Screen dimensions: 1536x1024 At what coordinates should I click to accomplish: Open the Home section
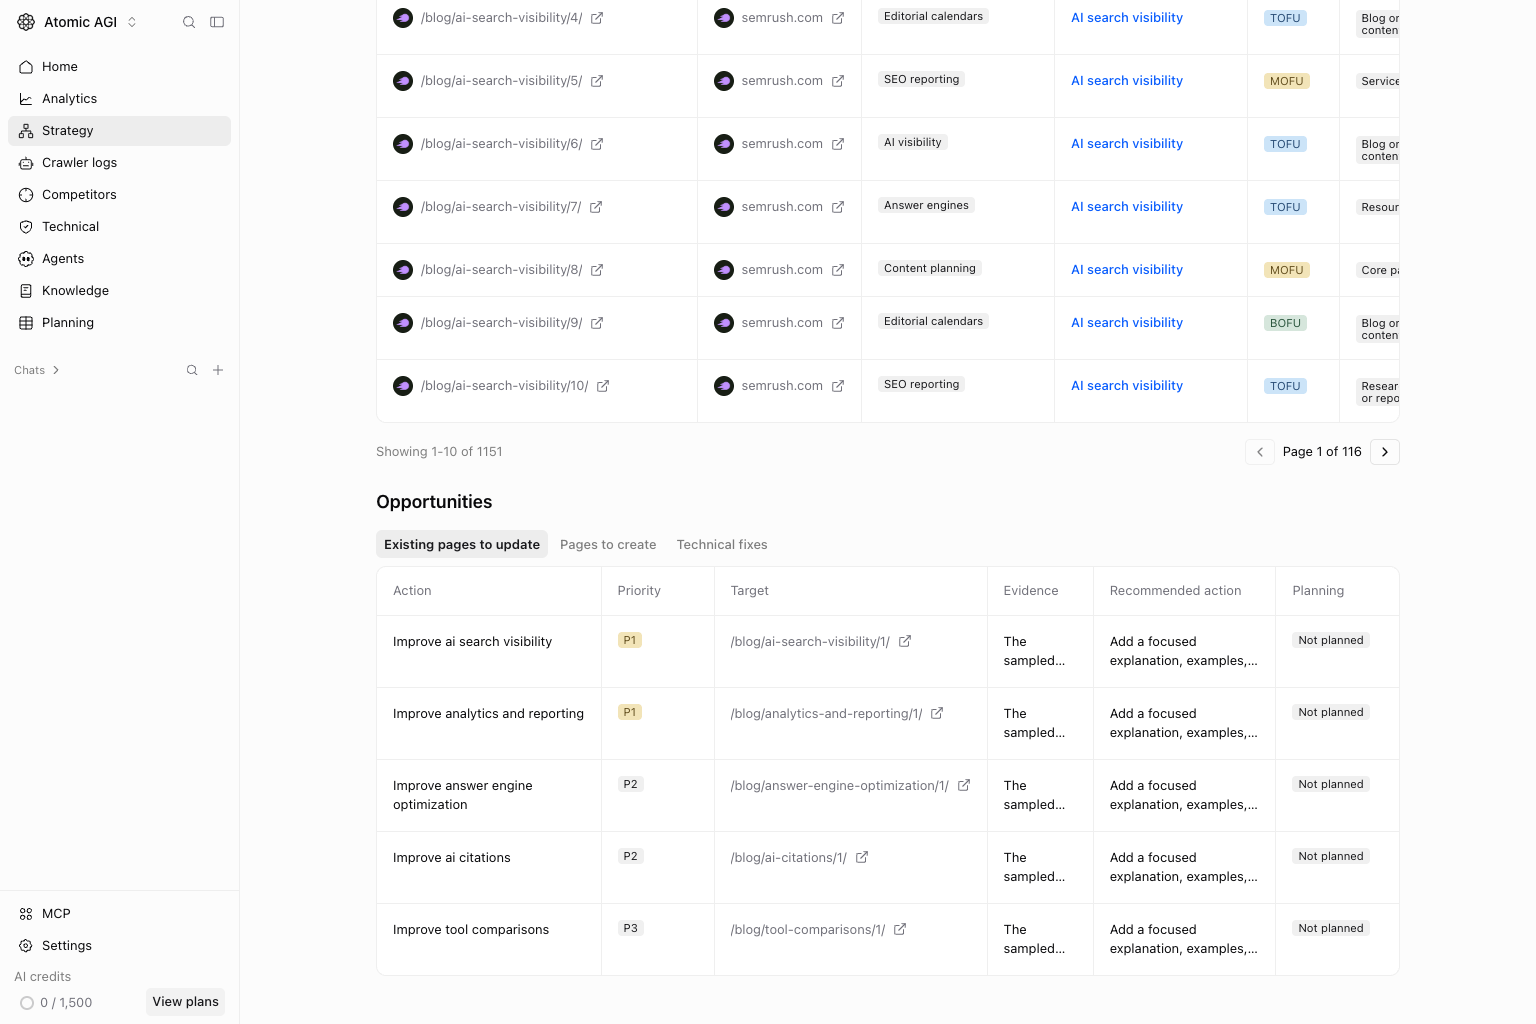pyautogui.click(x=119, y=67)
